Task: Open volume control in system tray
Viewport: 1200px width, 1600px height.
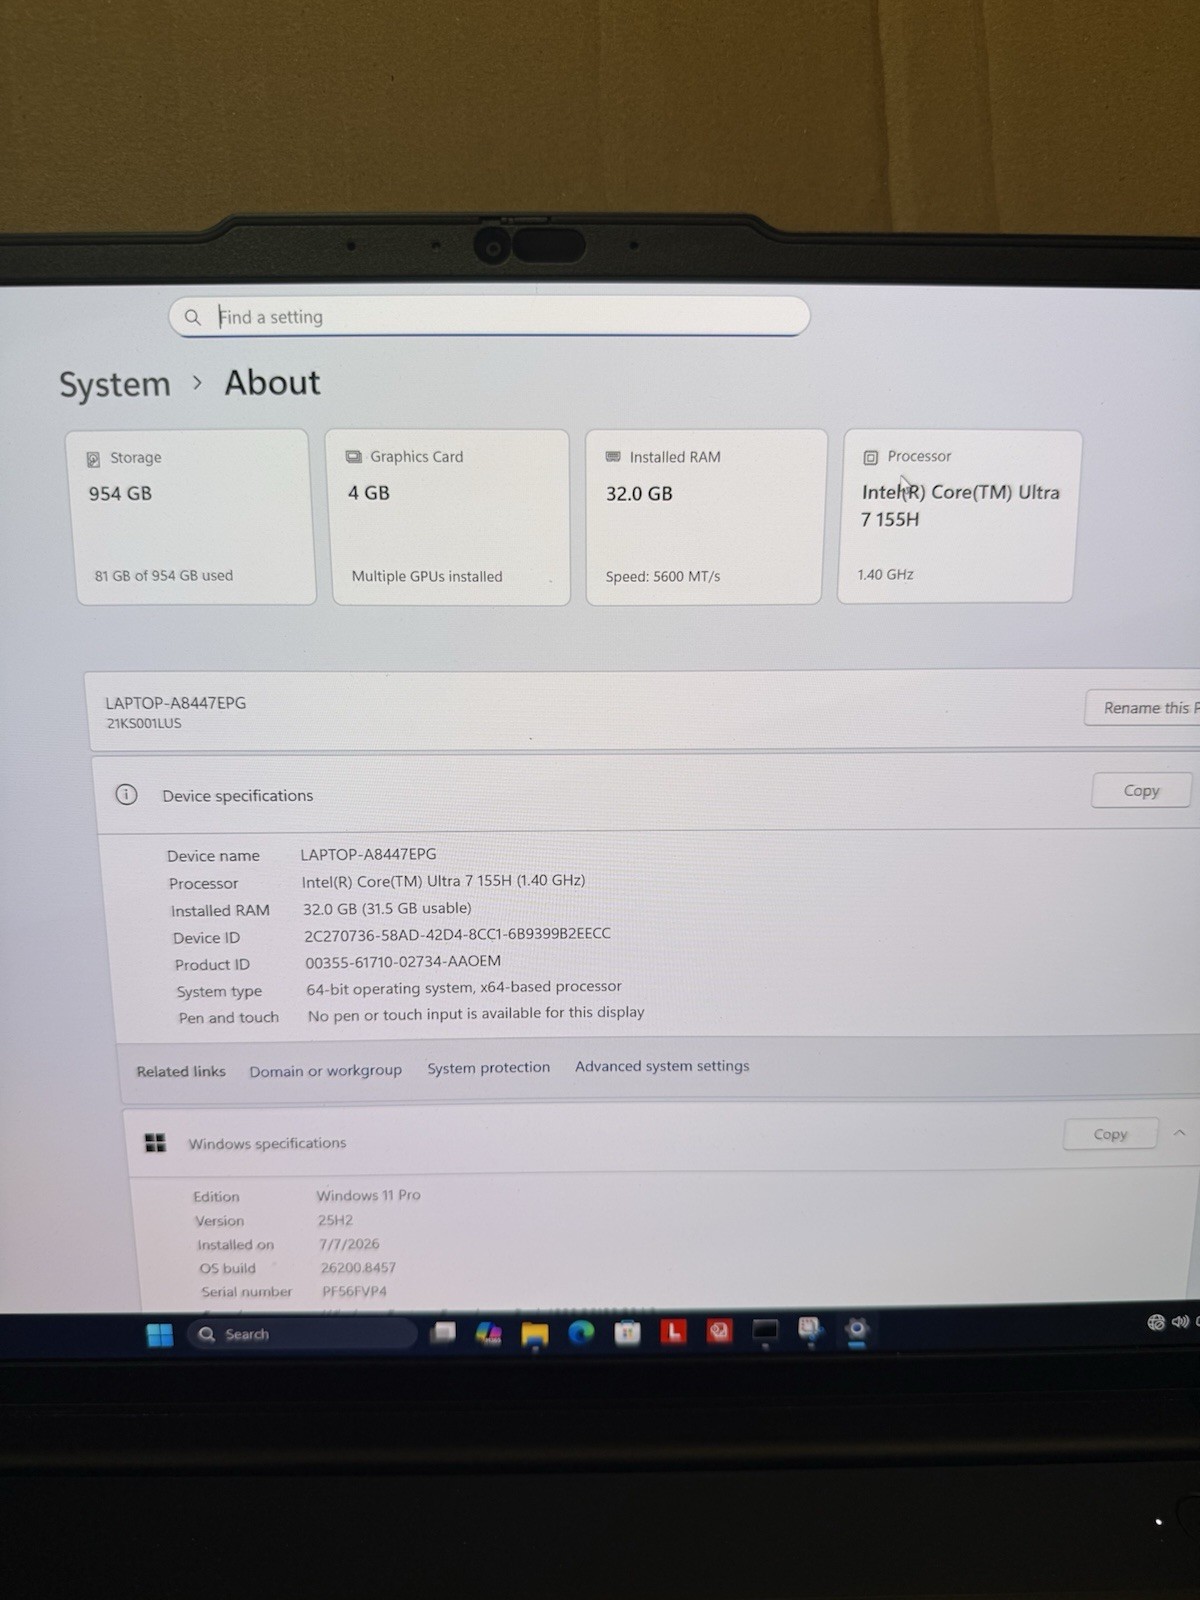Action: [1180, 1322]
